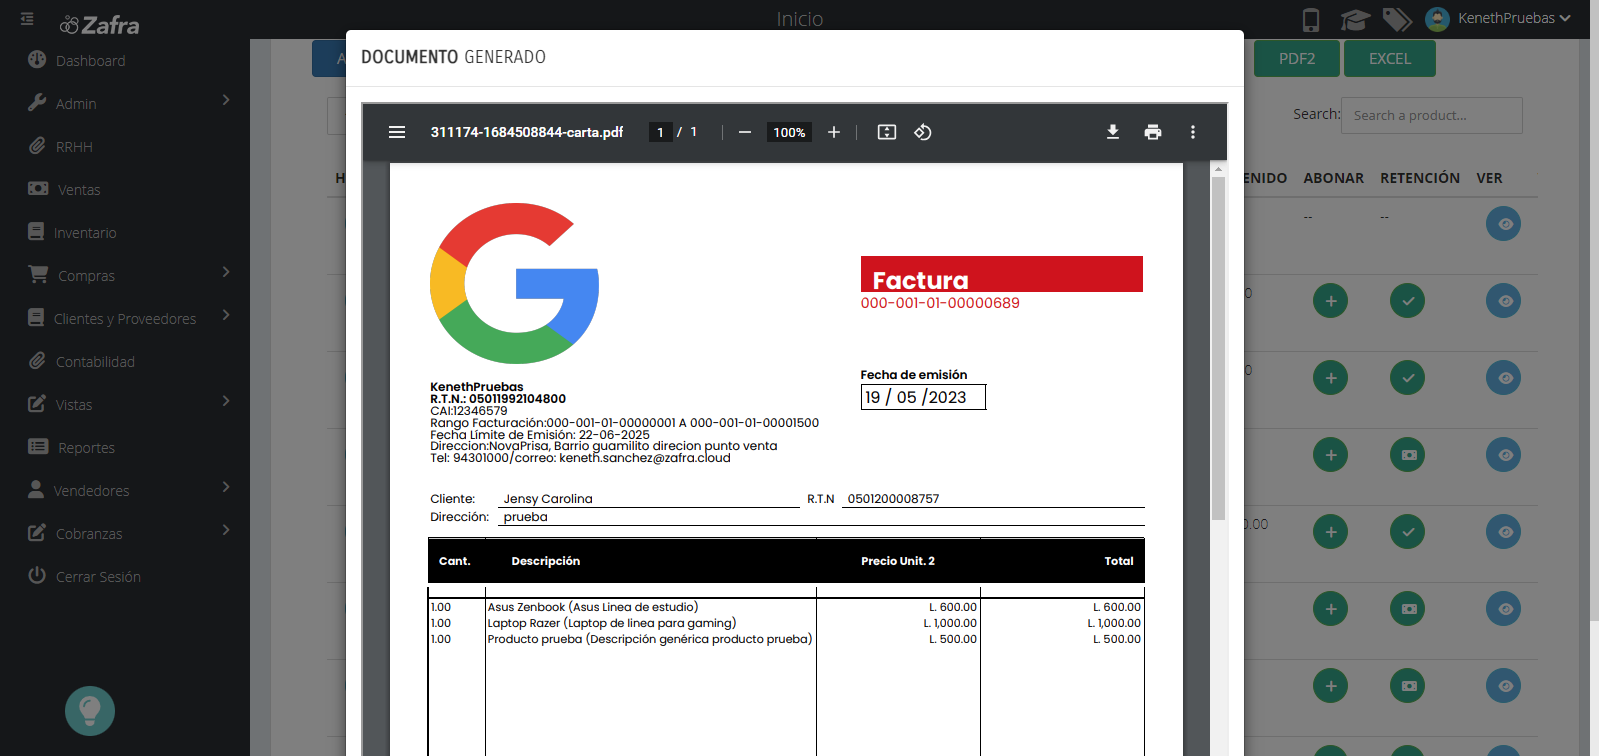Click the ABONAR column header

[x=1333, y=178]
